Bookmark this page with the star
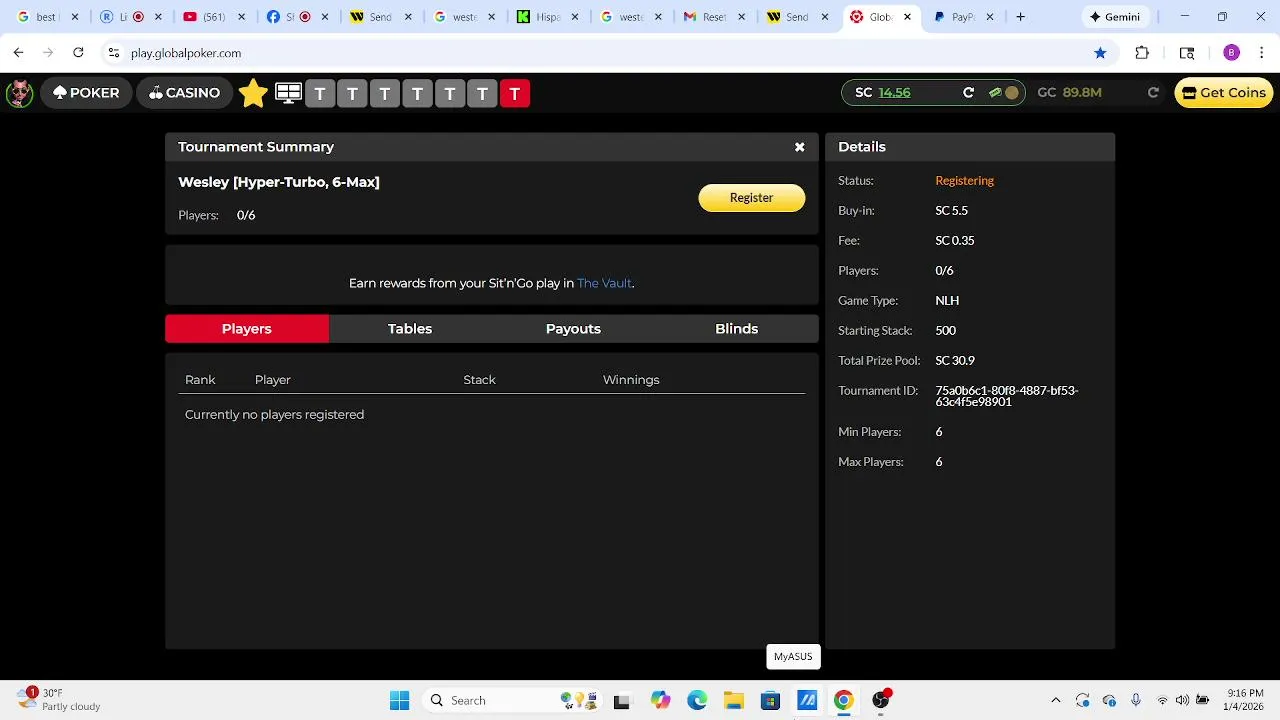Screen dimensions: 1280x720 pos(1100,53)
